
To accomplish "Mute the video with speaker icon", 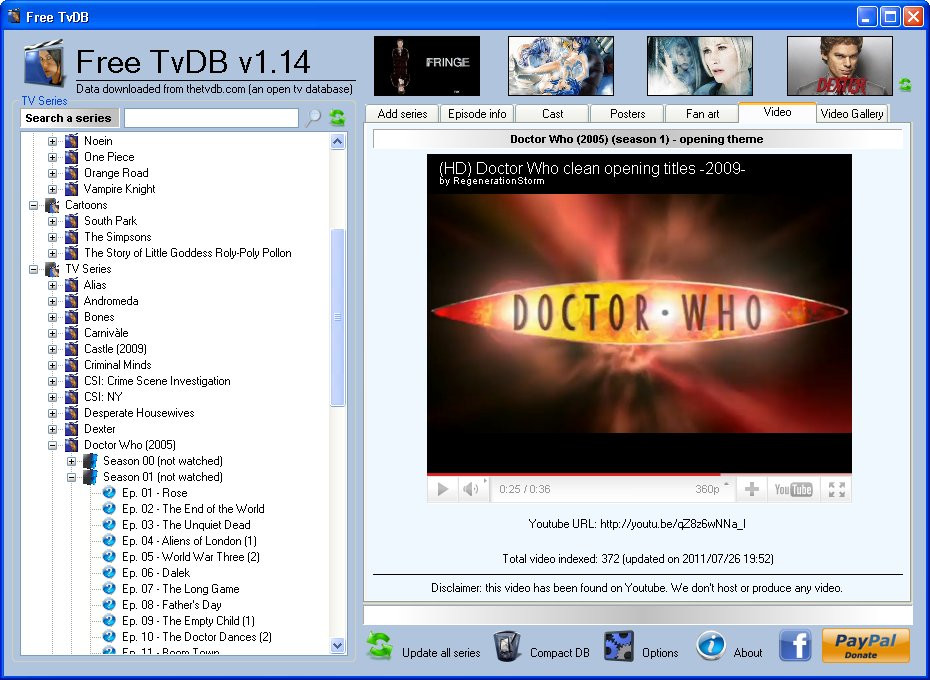I will click(470, 489).
